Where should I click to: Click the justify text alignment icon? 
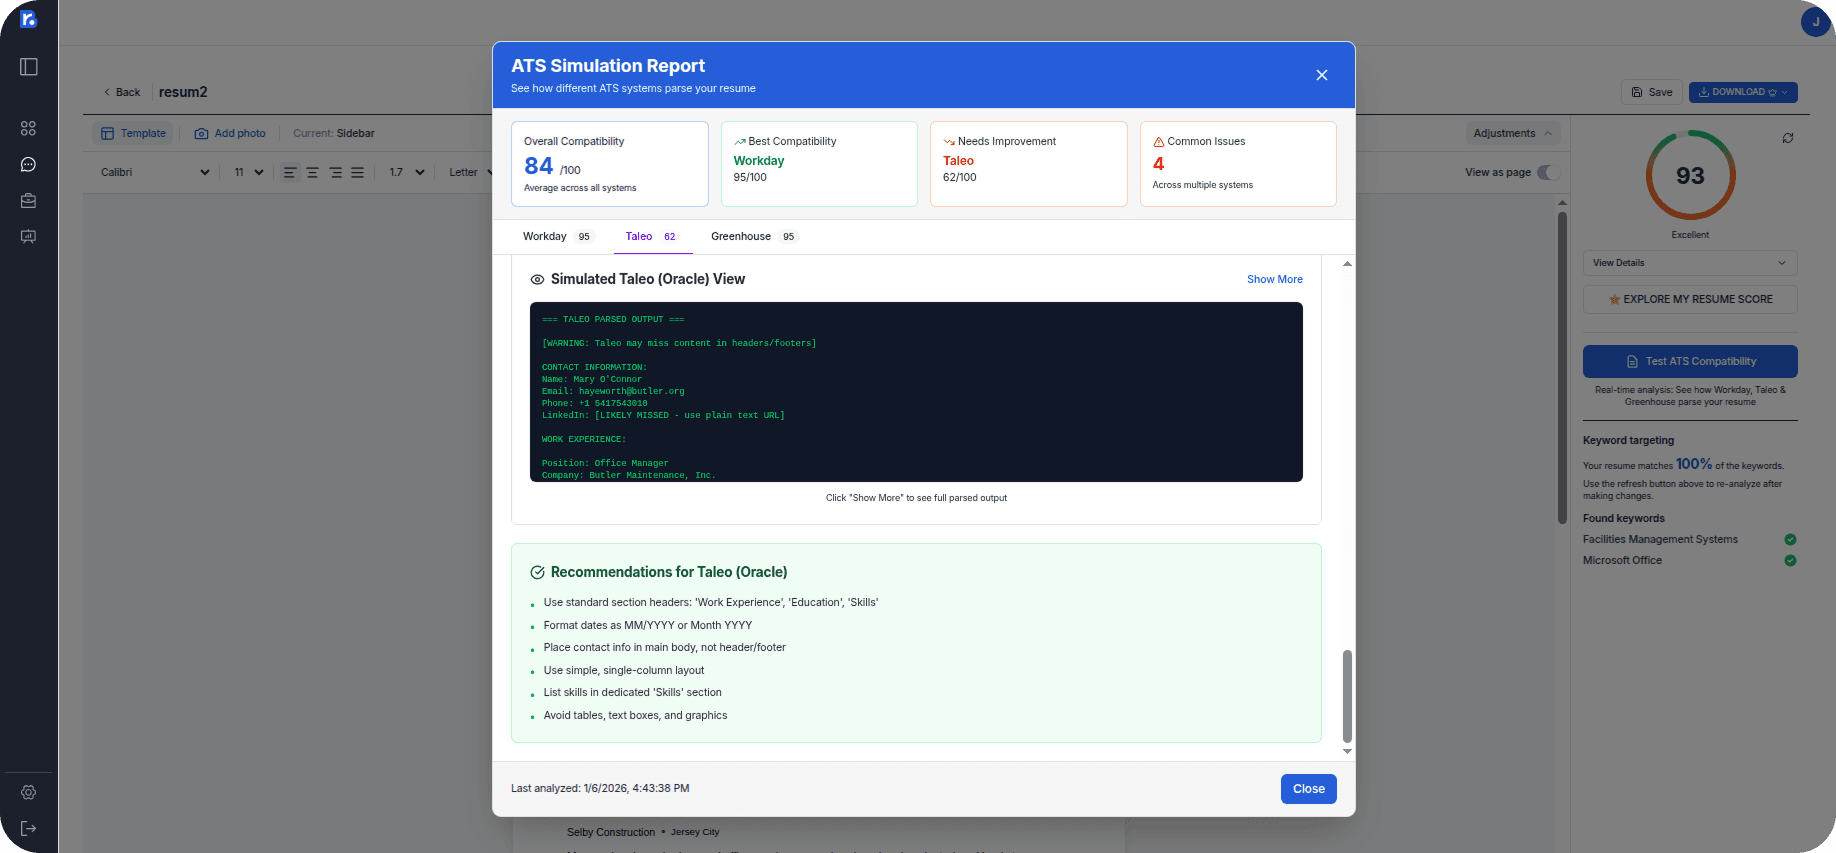(357, 172)
